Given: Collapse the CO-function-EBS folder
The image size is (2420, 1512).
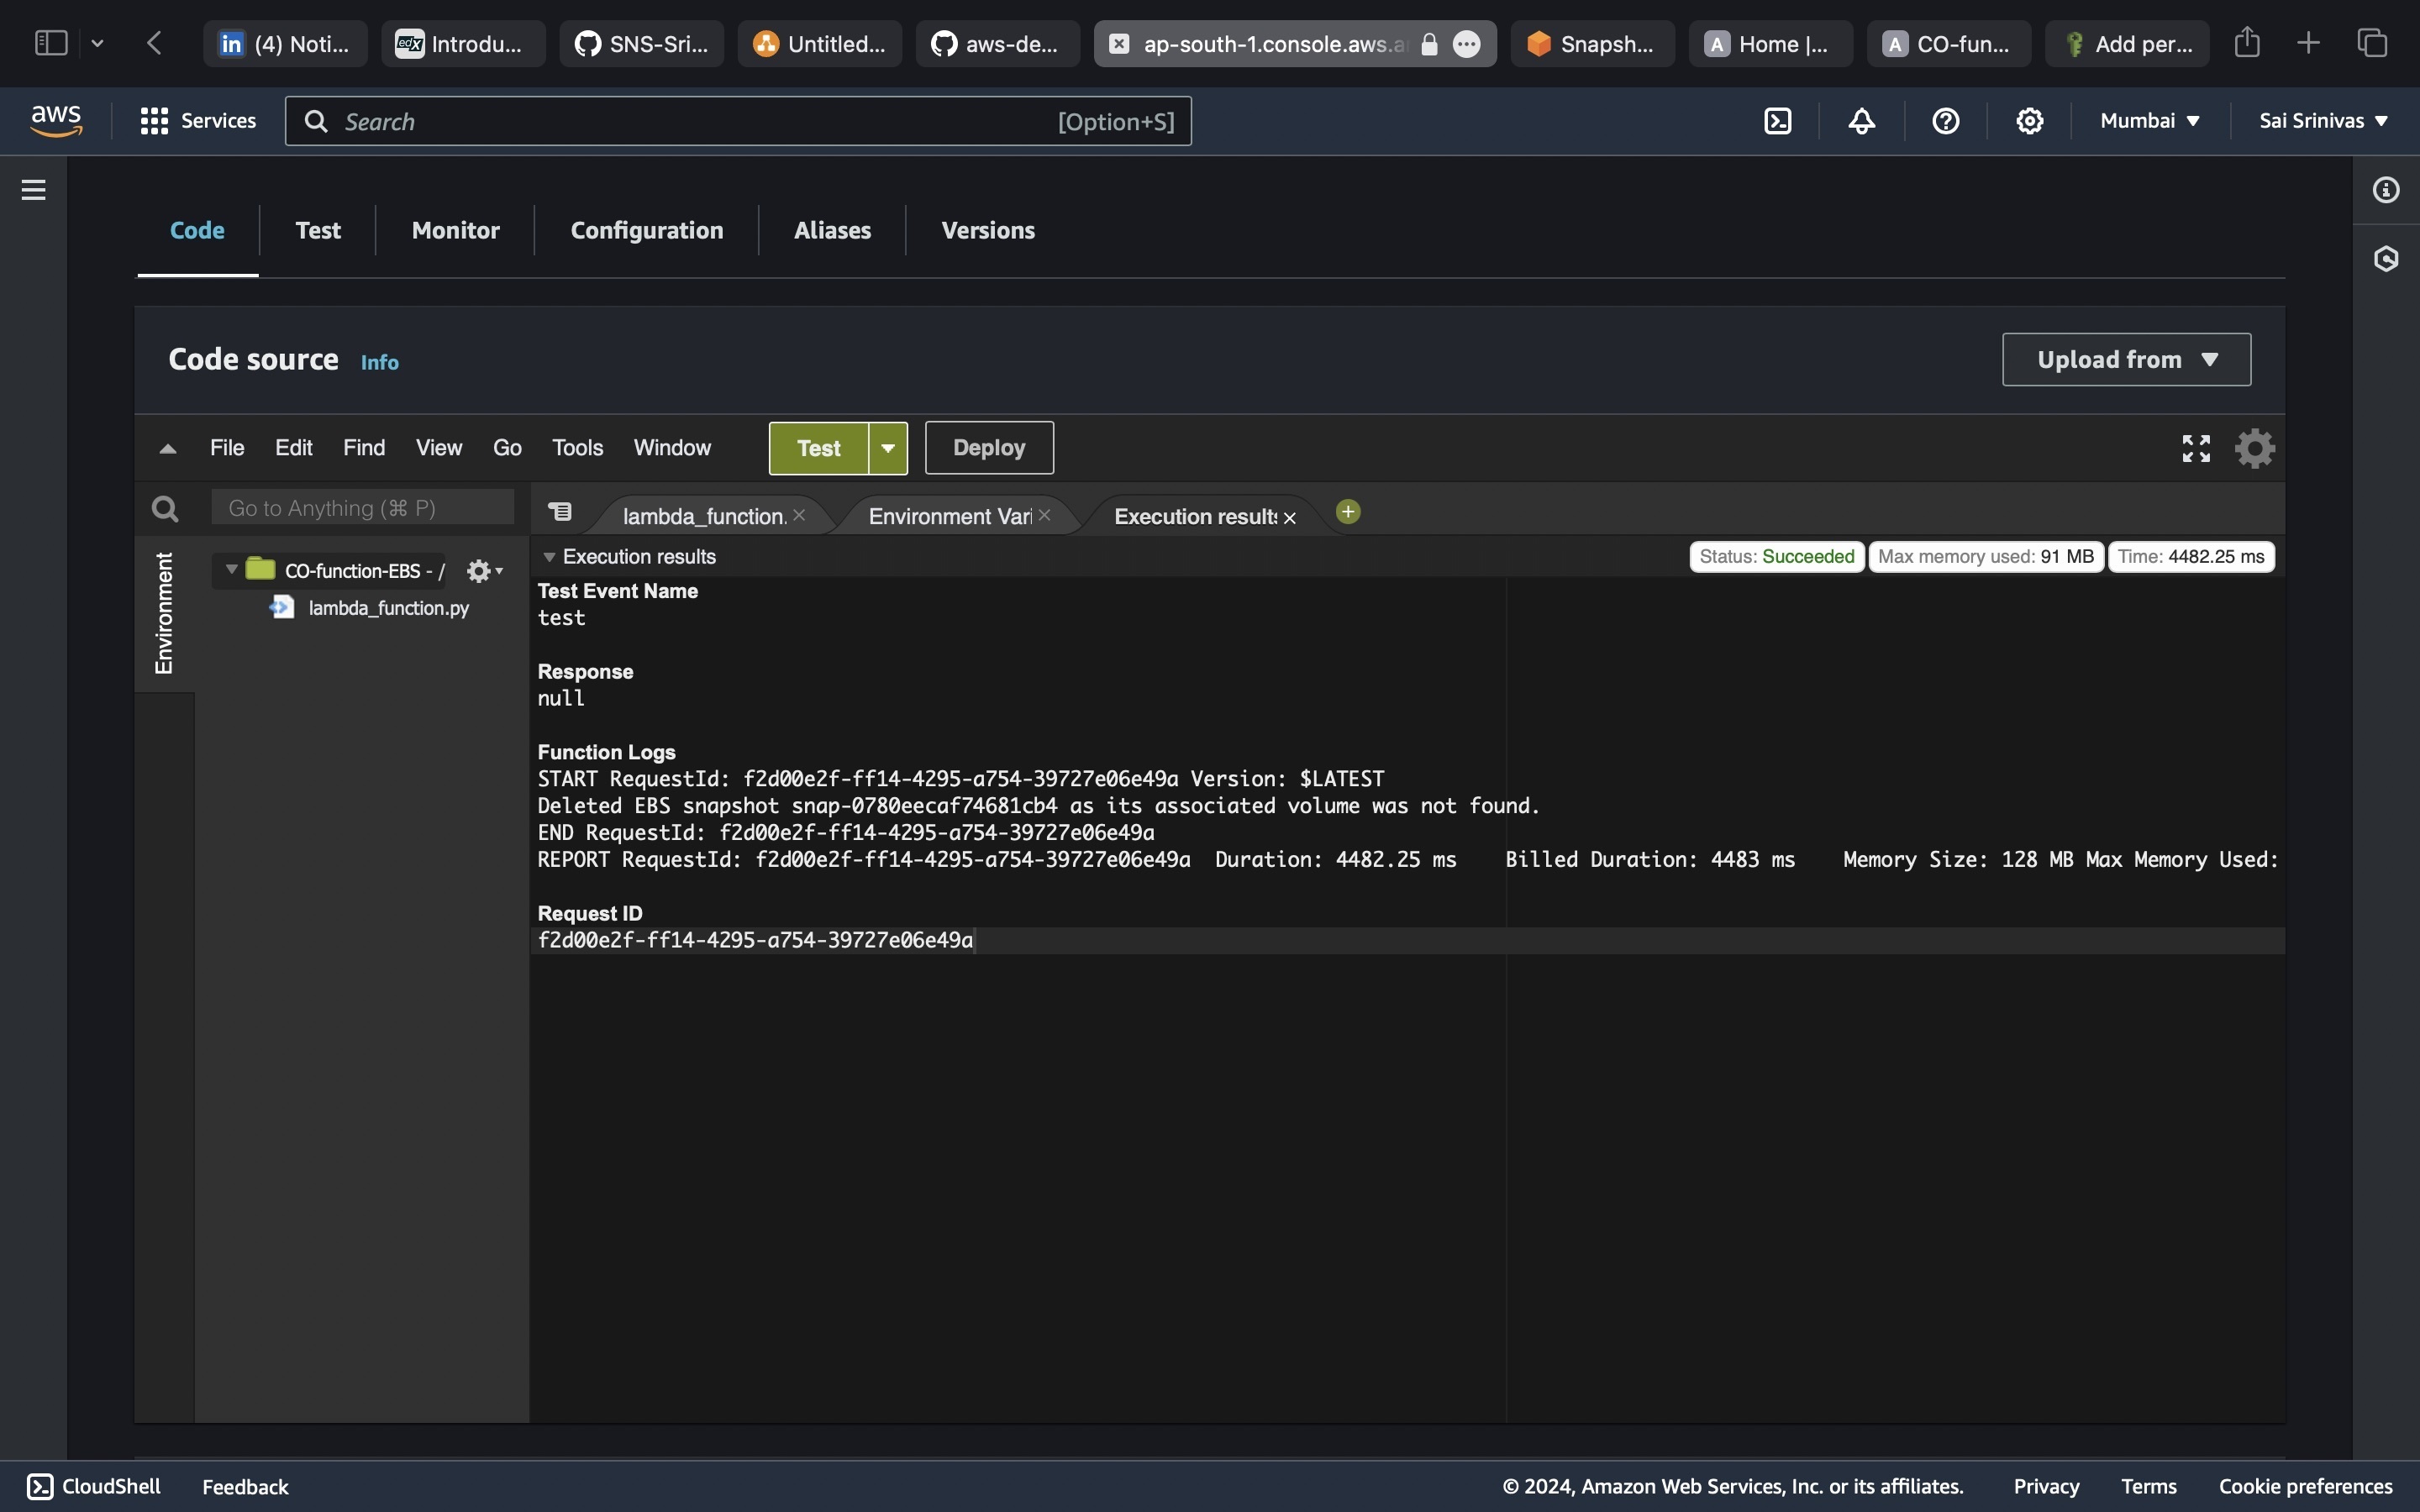Looking at the screenshot, I should 232,569.
